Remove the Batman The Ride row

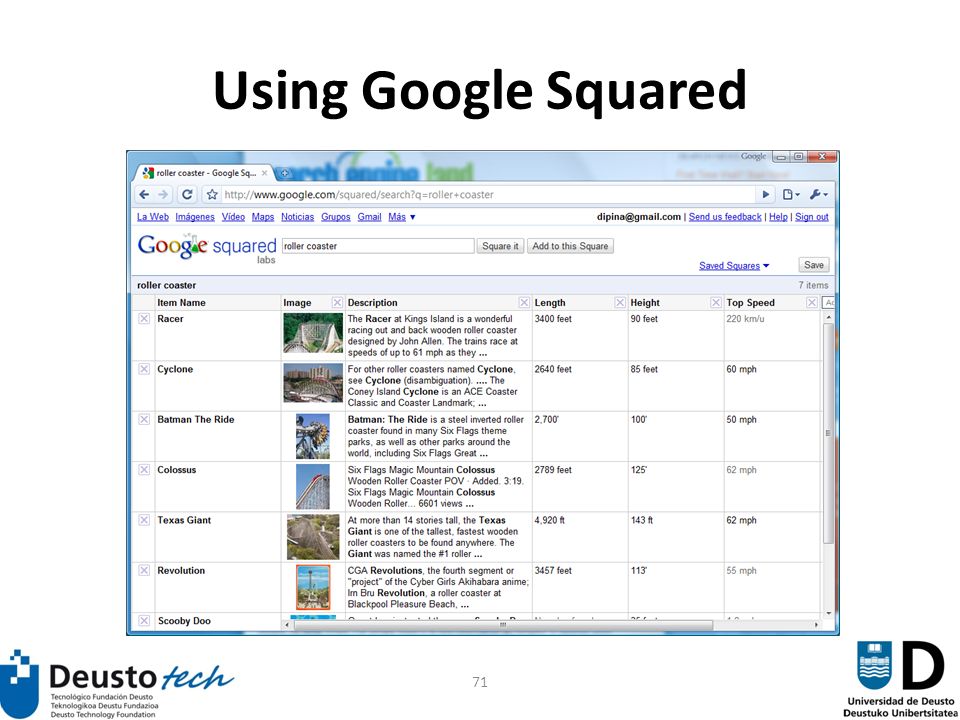click(x=144, y=419)
